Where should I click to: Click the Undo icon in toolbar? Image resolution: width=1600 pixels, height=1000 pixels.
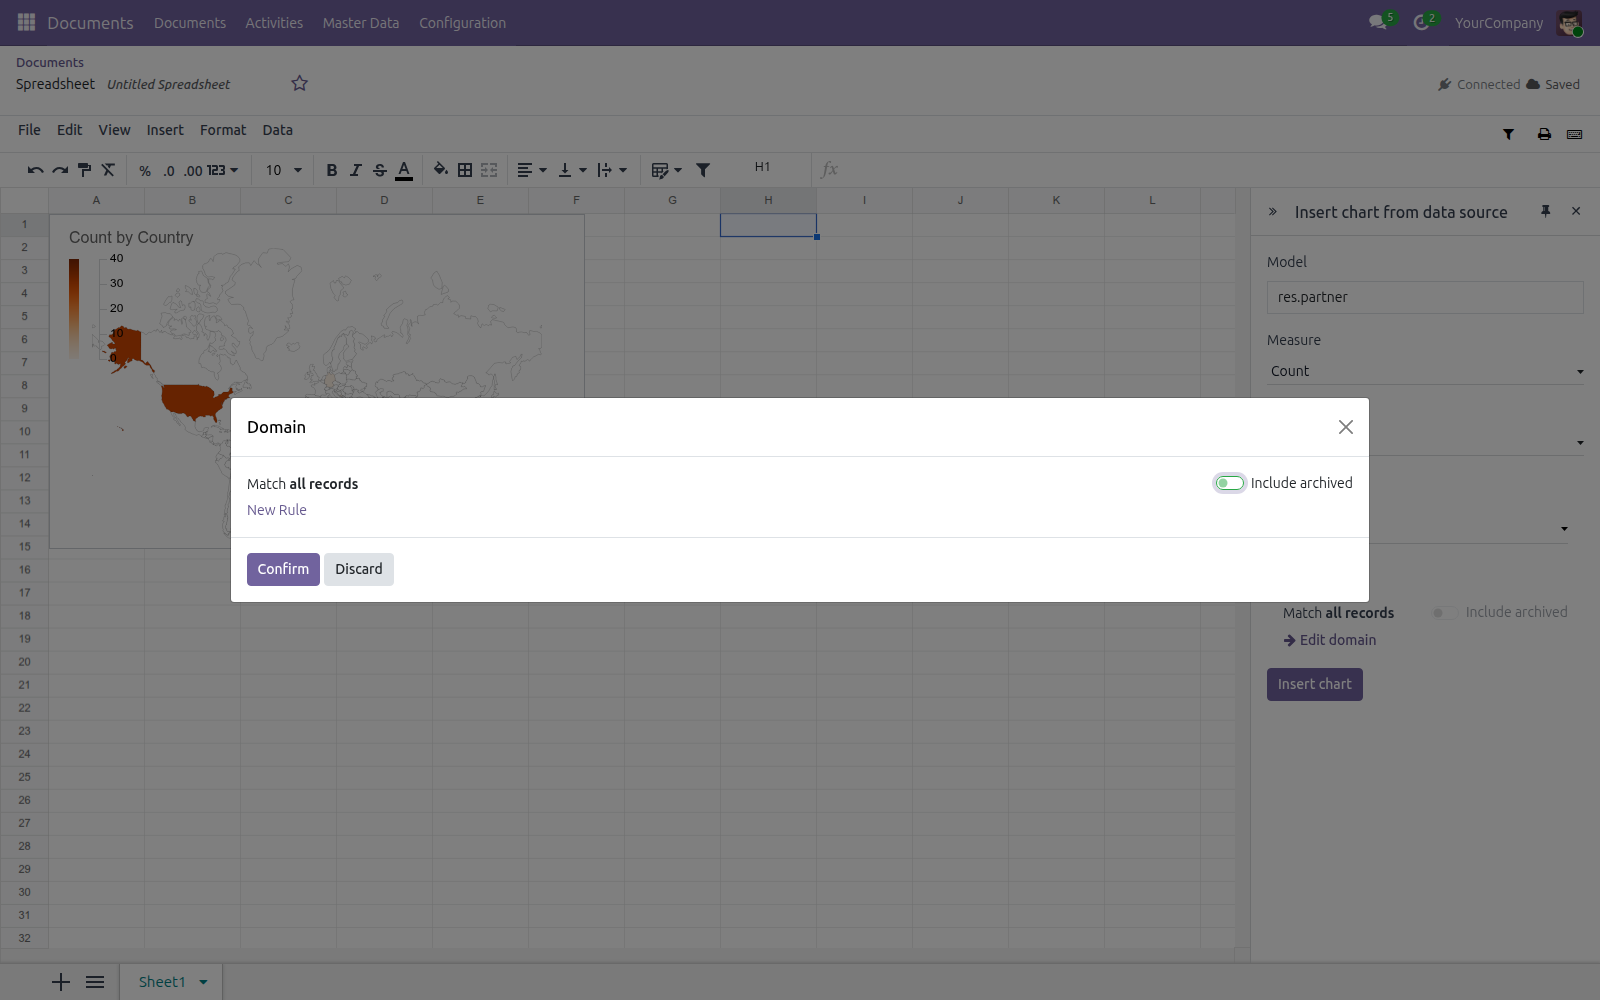coord(36,171)
